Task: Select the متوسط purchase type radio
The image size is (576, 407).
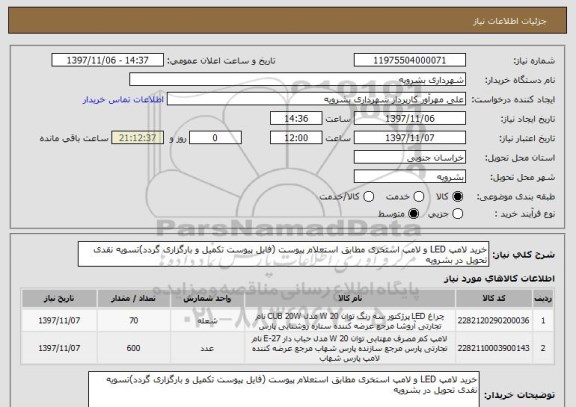Action: 414,214
